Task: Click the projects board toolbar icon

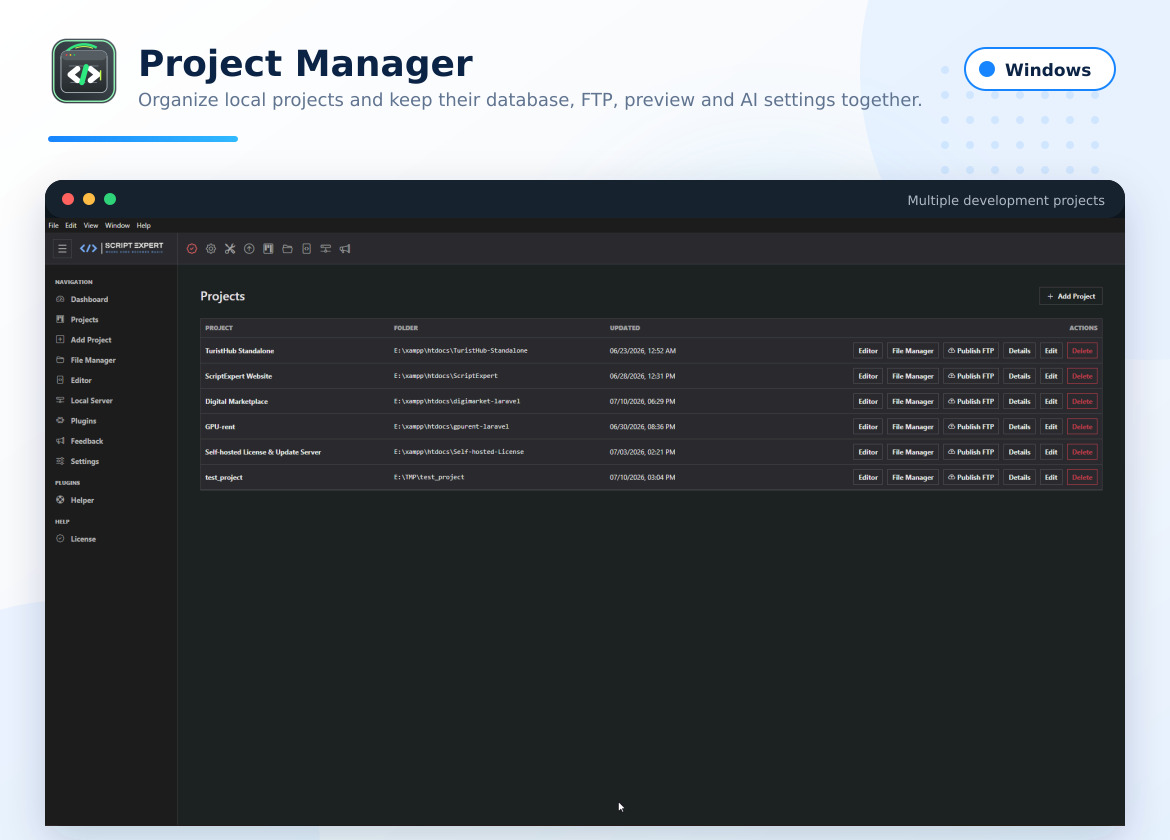Action: tap(268, 249)
